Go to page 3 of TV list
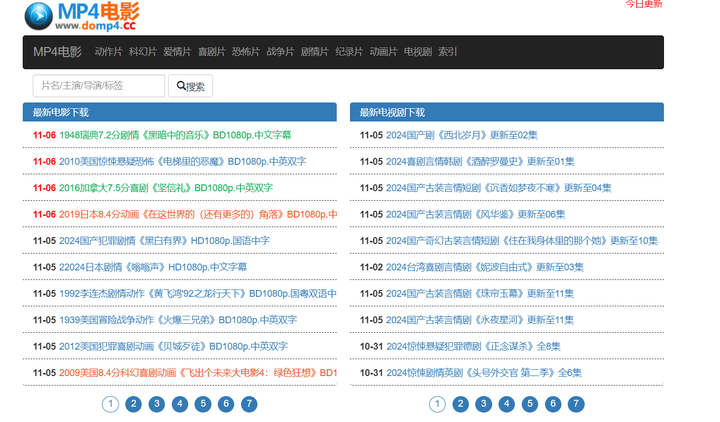 coord(484,404)
